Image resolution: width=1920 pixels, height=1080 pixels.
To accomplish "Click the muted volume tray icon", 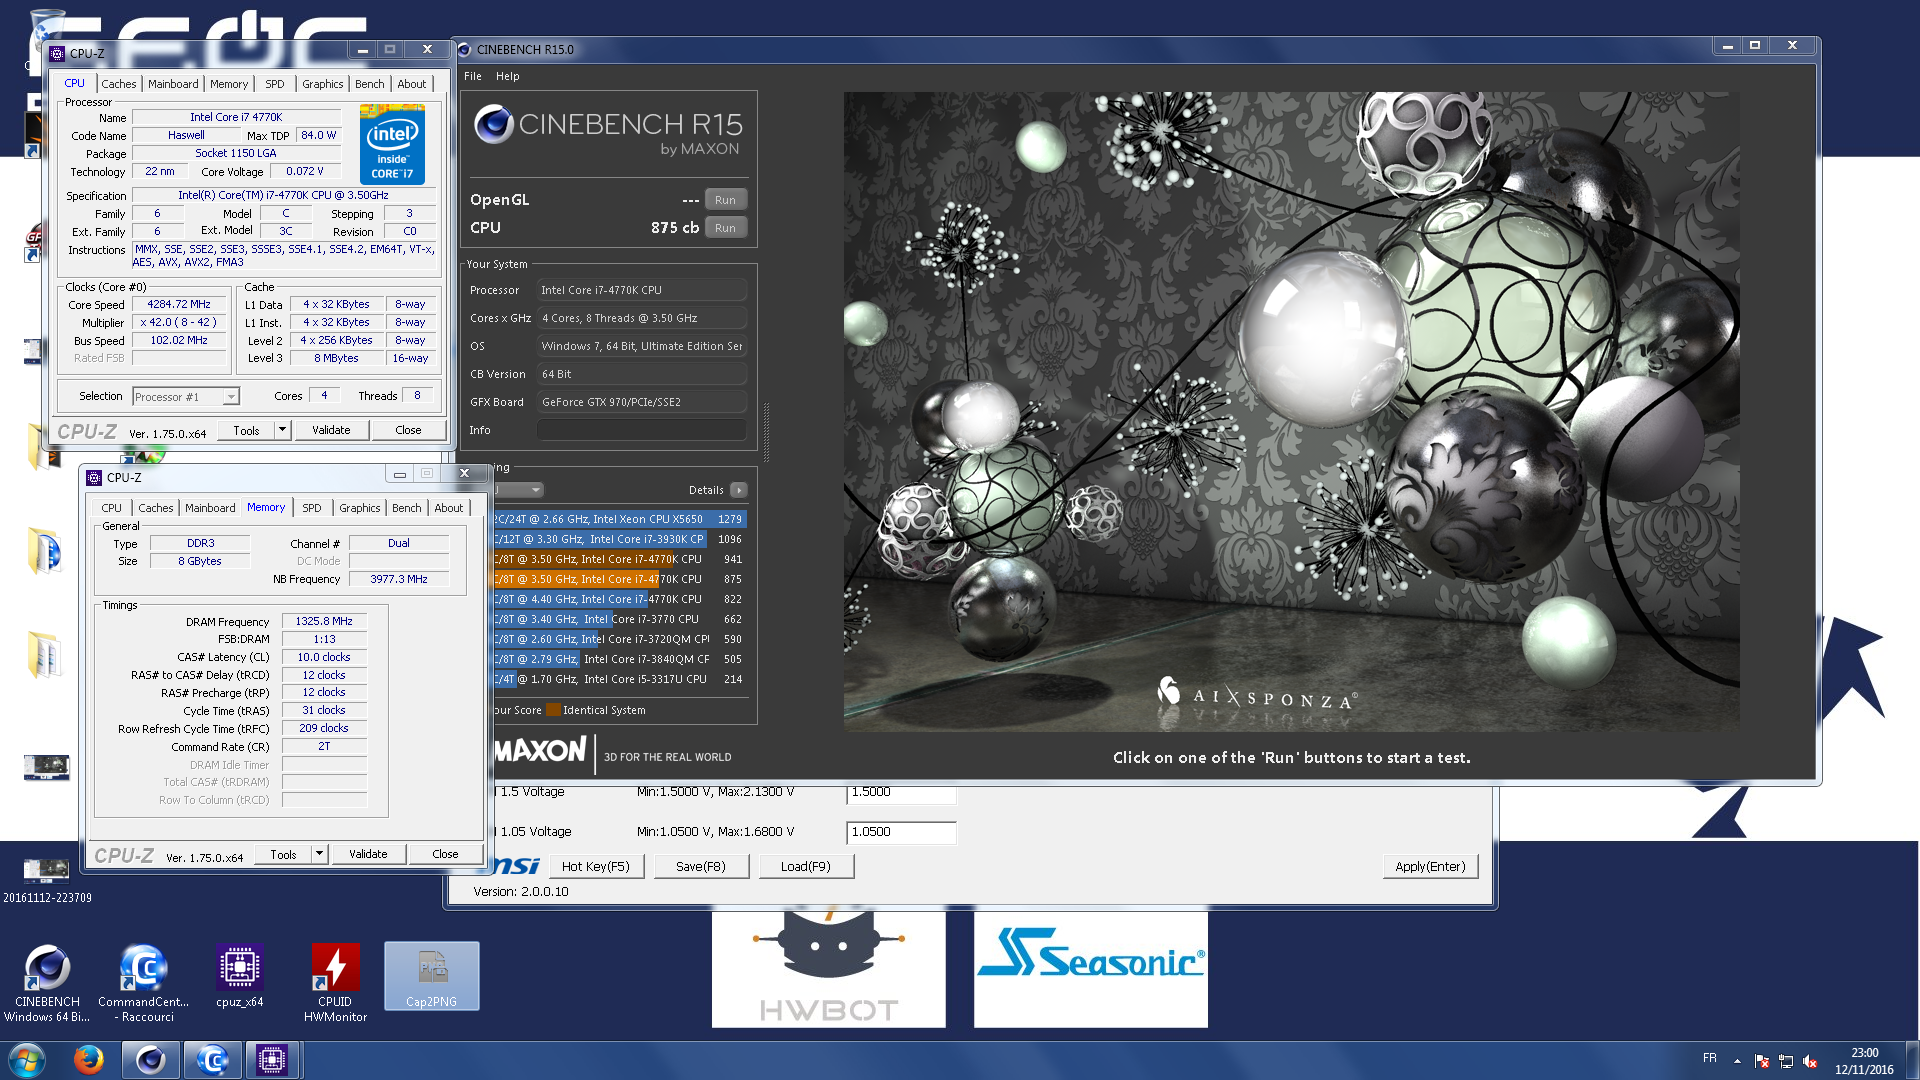I will 1809,1061.
